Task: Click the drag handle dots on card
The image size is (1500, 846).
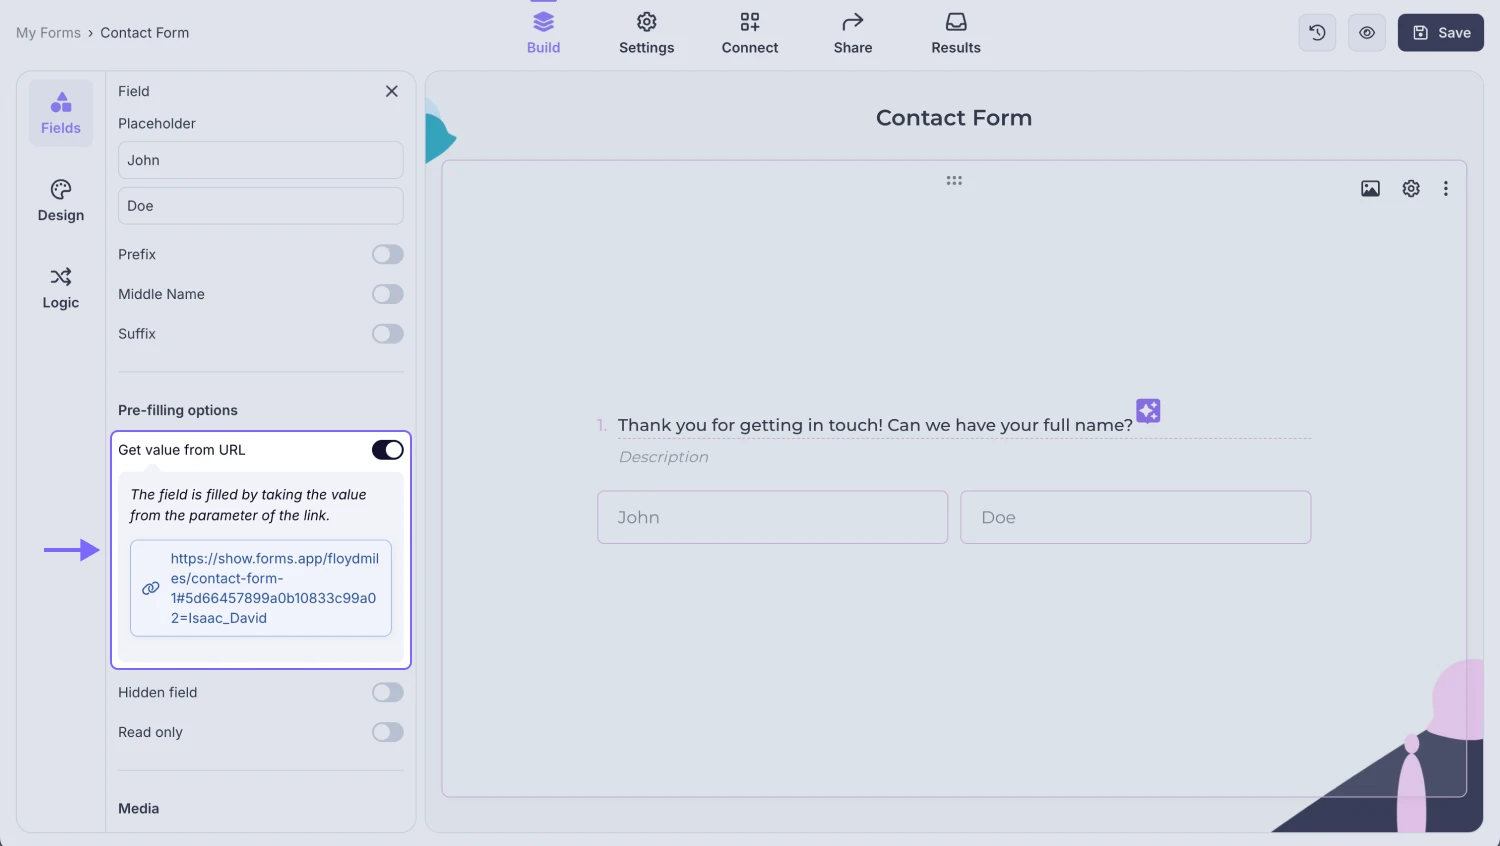Action: (x=954, y=181)
